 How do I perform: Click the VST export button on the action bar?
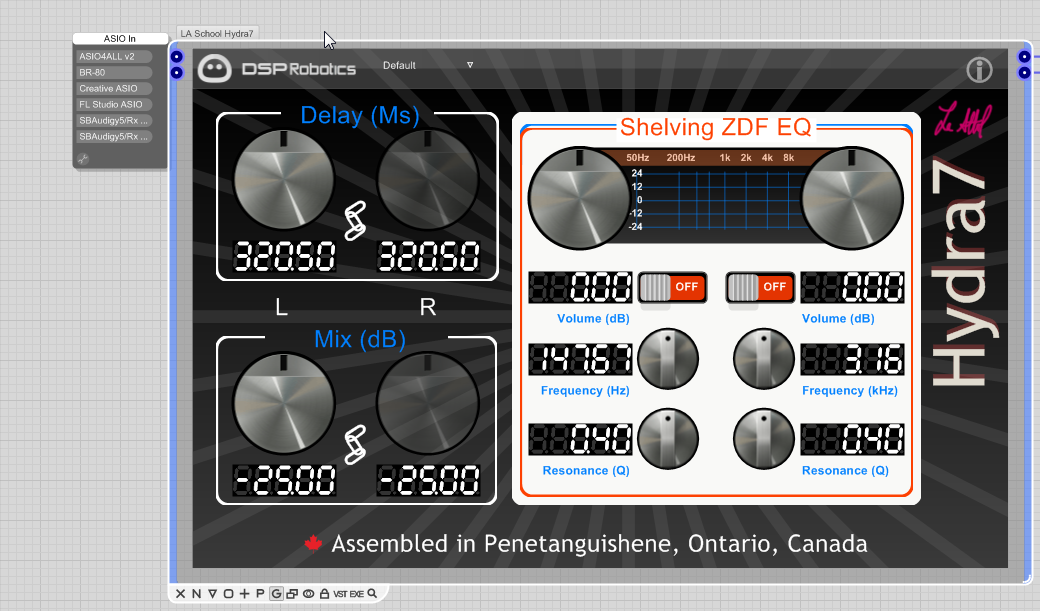click(x=340, y=594)
